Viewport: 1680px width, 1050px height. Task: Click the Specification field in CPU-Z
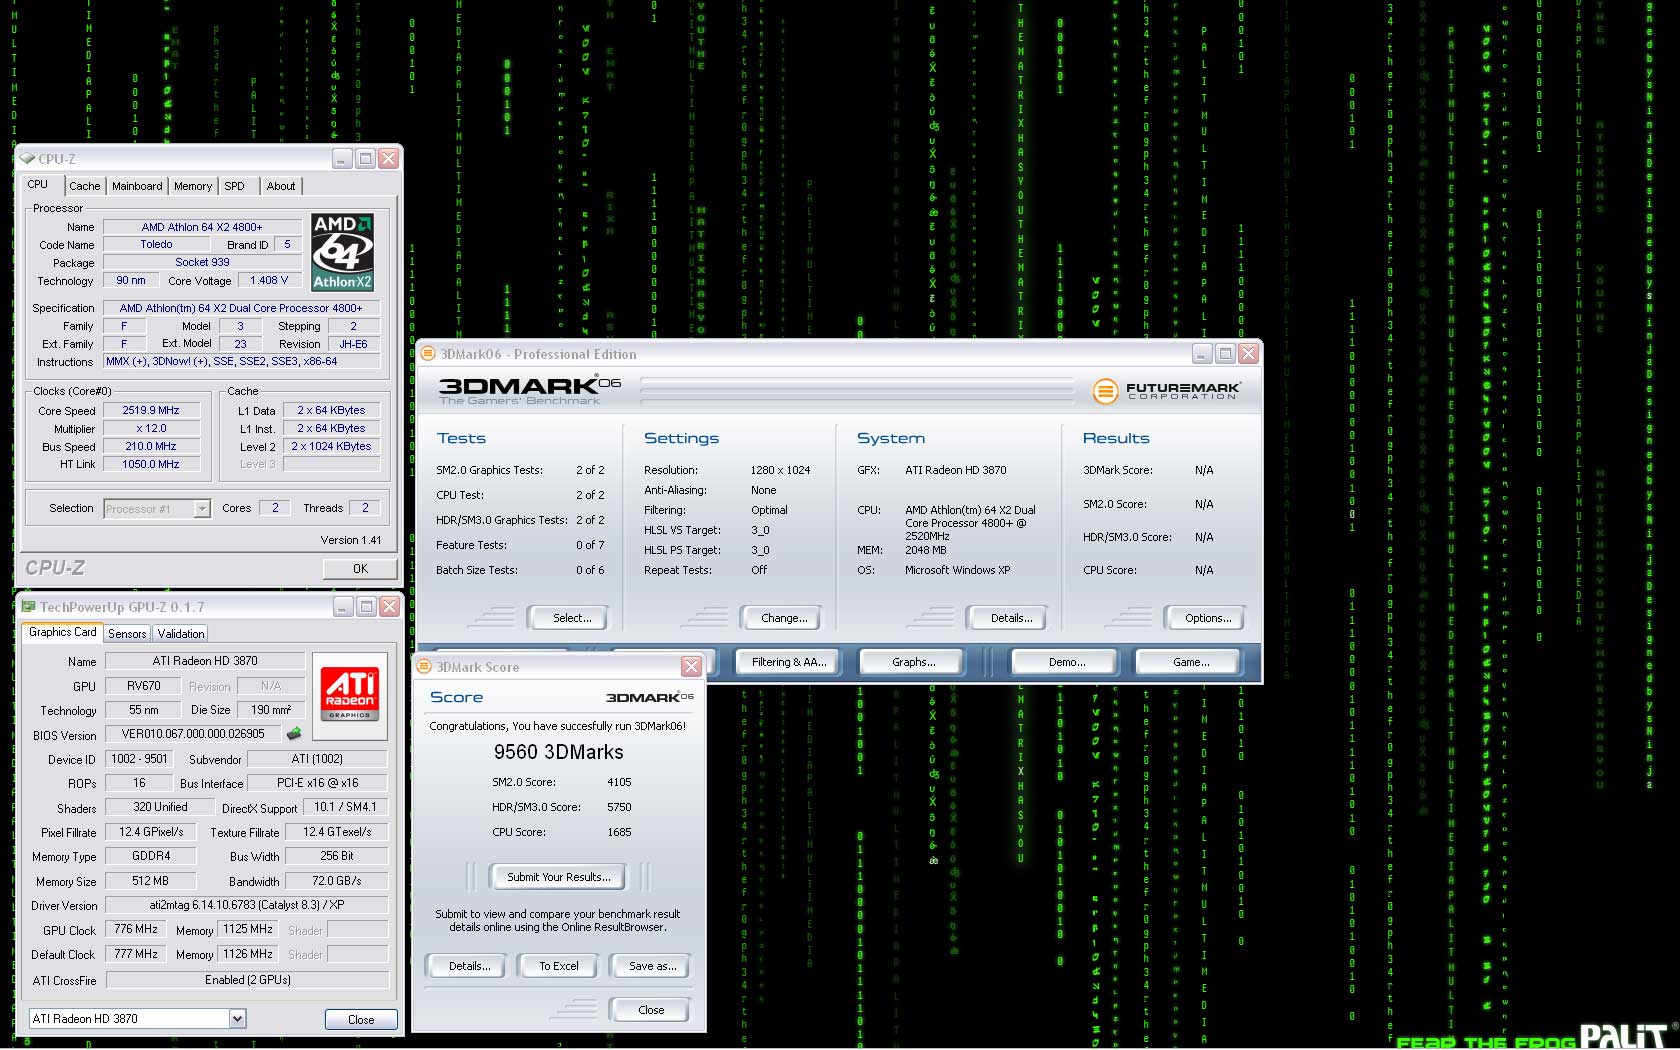[242, 308]
